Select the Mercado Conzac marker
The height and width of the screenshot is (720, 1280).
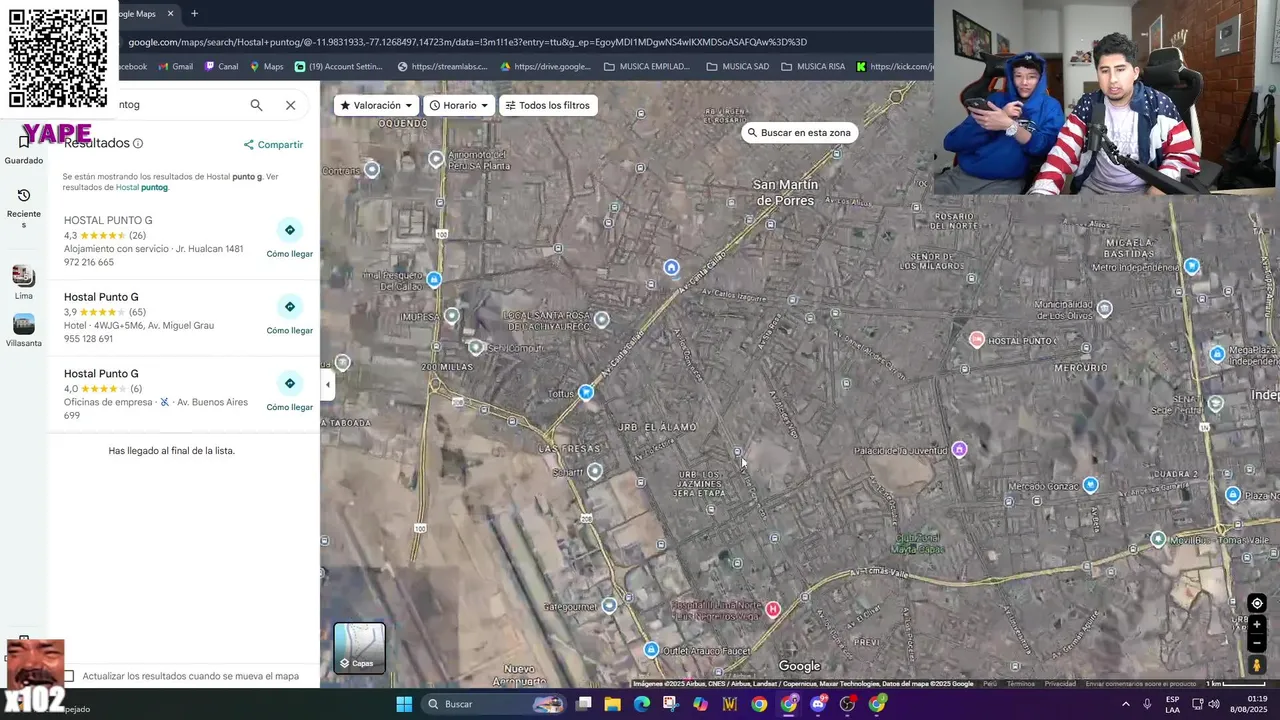pos(1091,485)
